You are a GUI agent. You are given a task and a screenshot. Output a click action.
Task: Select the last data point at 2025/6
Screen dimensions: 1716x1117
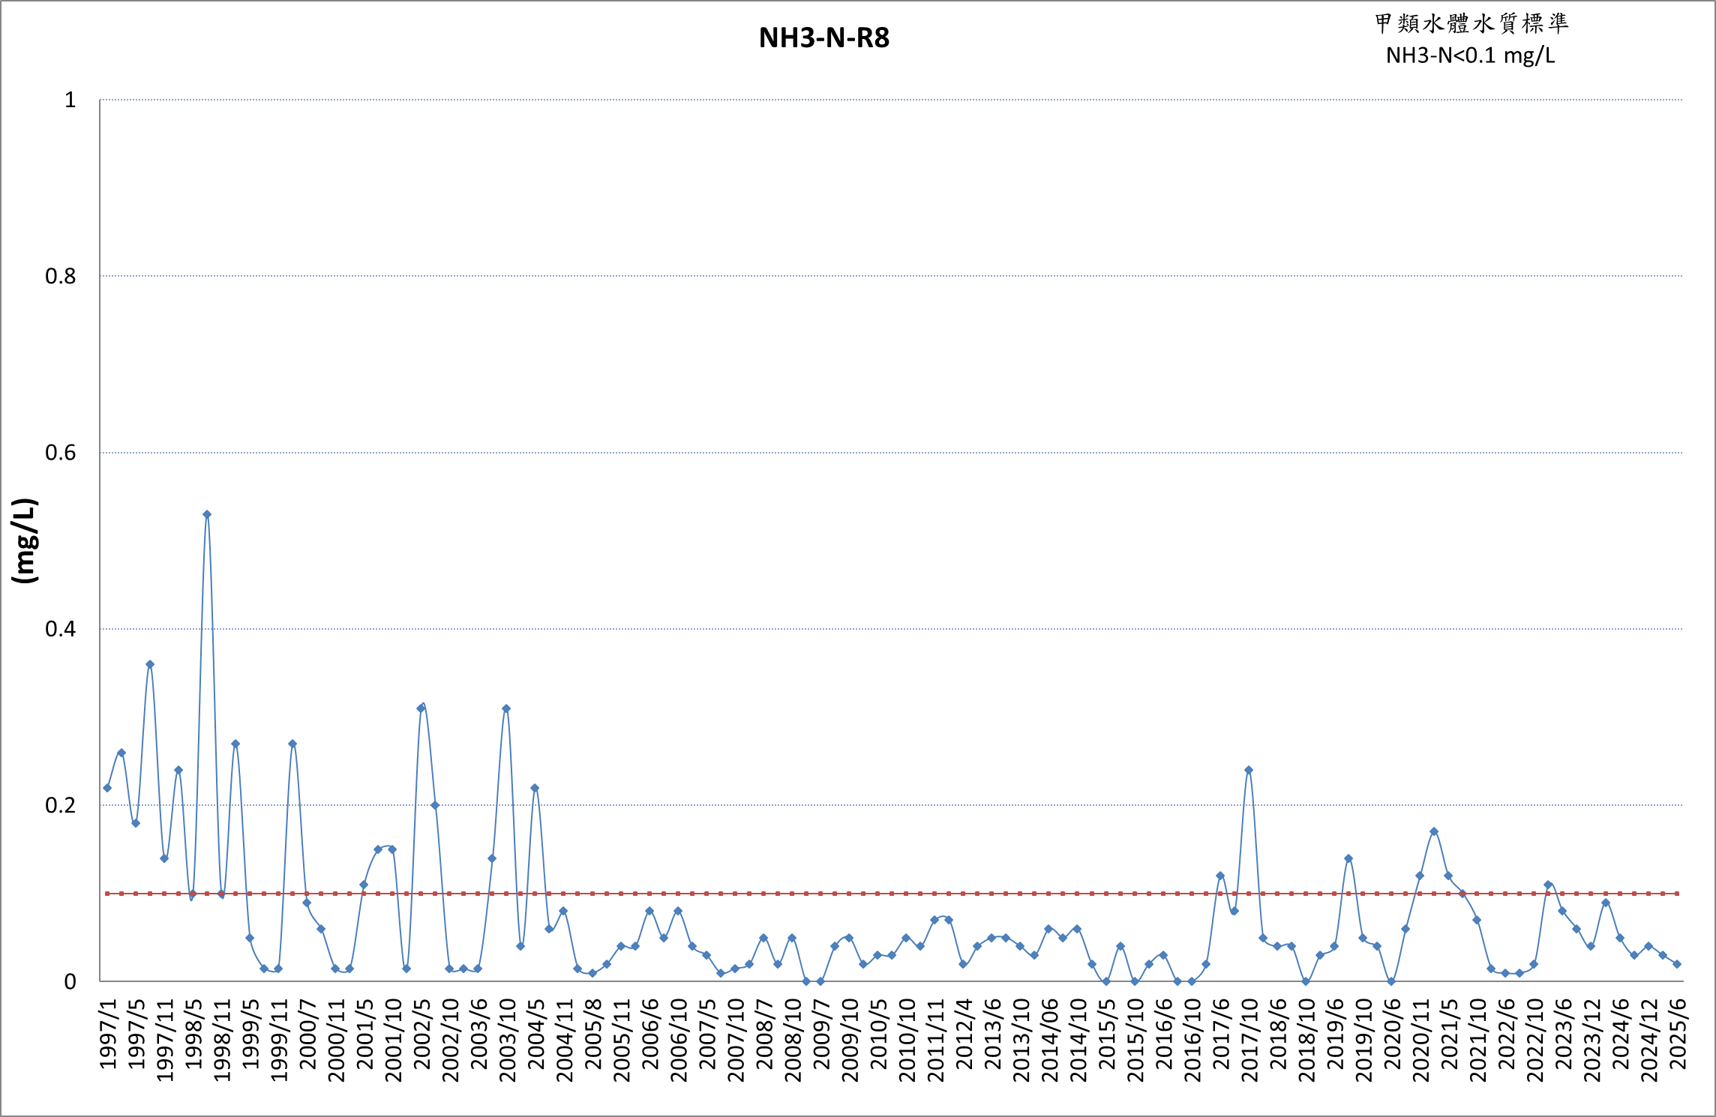point(1677,964)
